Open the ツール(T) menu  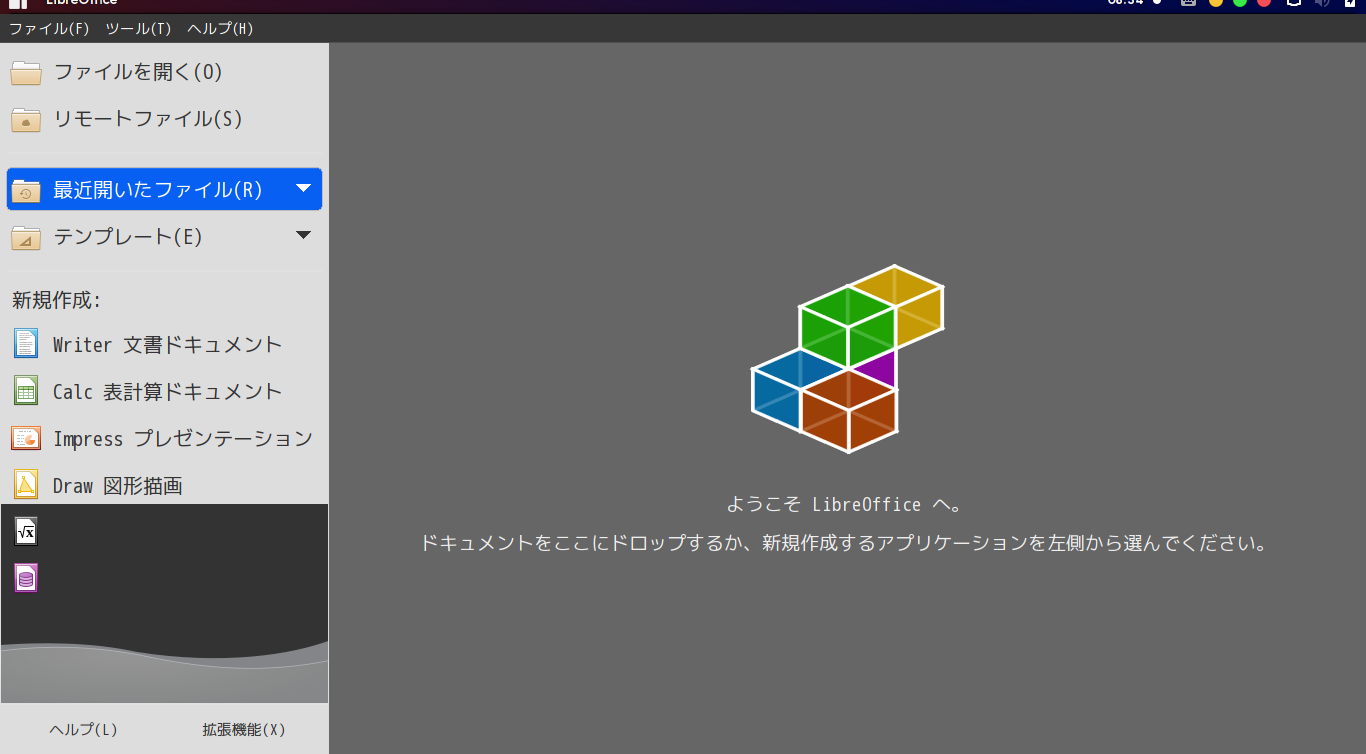tap(138, 29)
